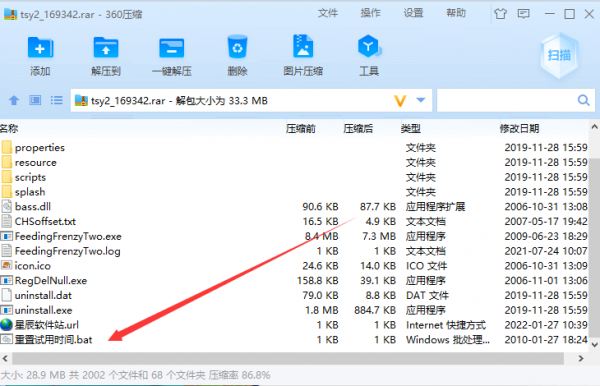The width and height of the screenshot is (600, 386).
Task: Click the 删除 (Delete) trash icon
Action: tap(237, 47)
